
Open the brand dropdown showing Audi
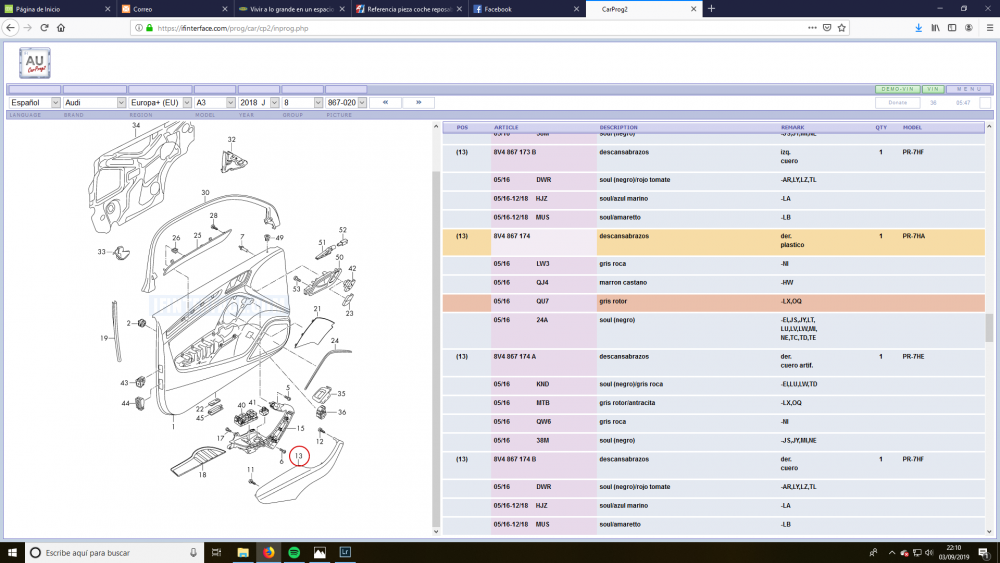(94, 103)
